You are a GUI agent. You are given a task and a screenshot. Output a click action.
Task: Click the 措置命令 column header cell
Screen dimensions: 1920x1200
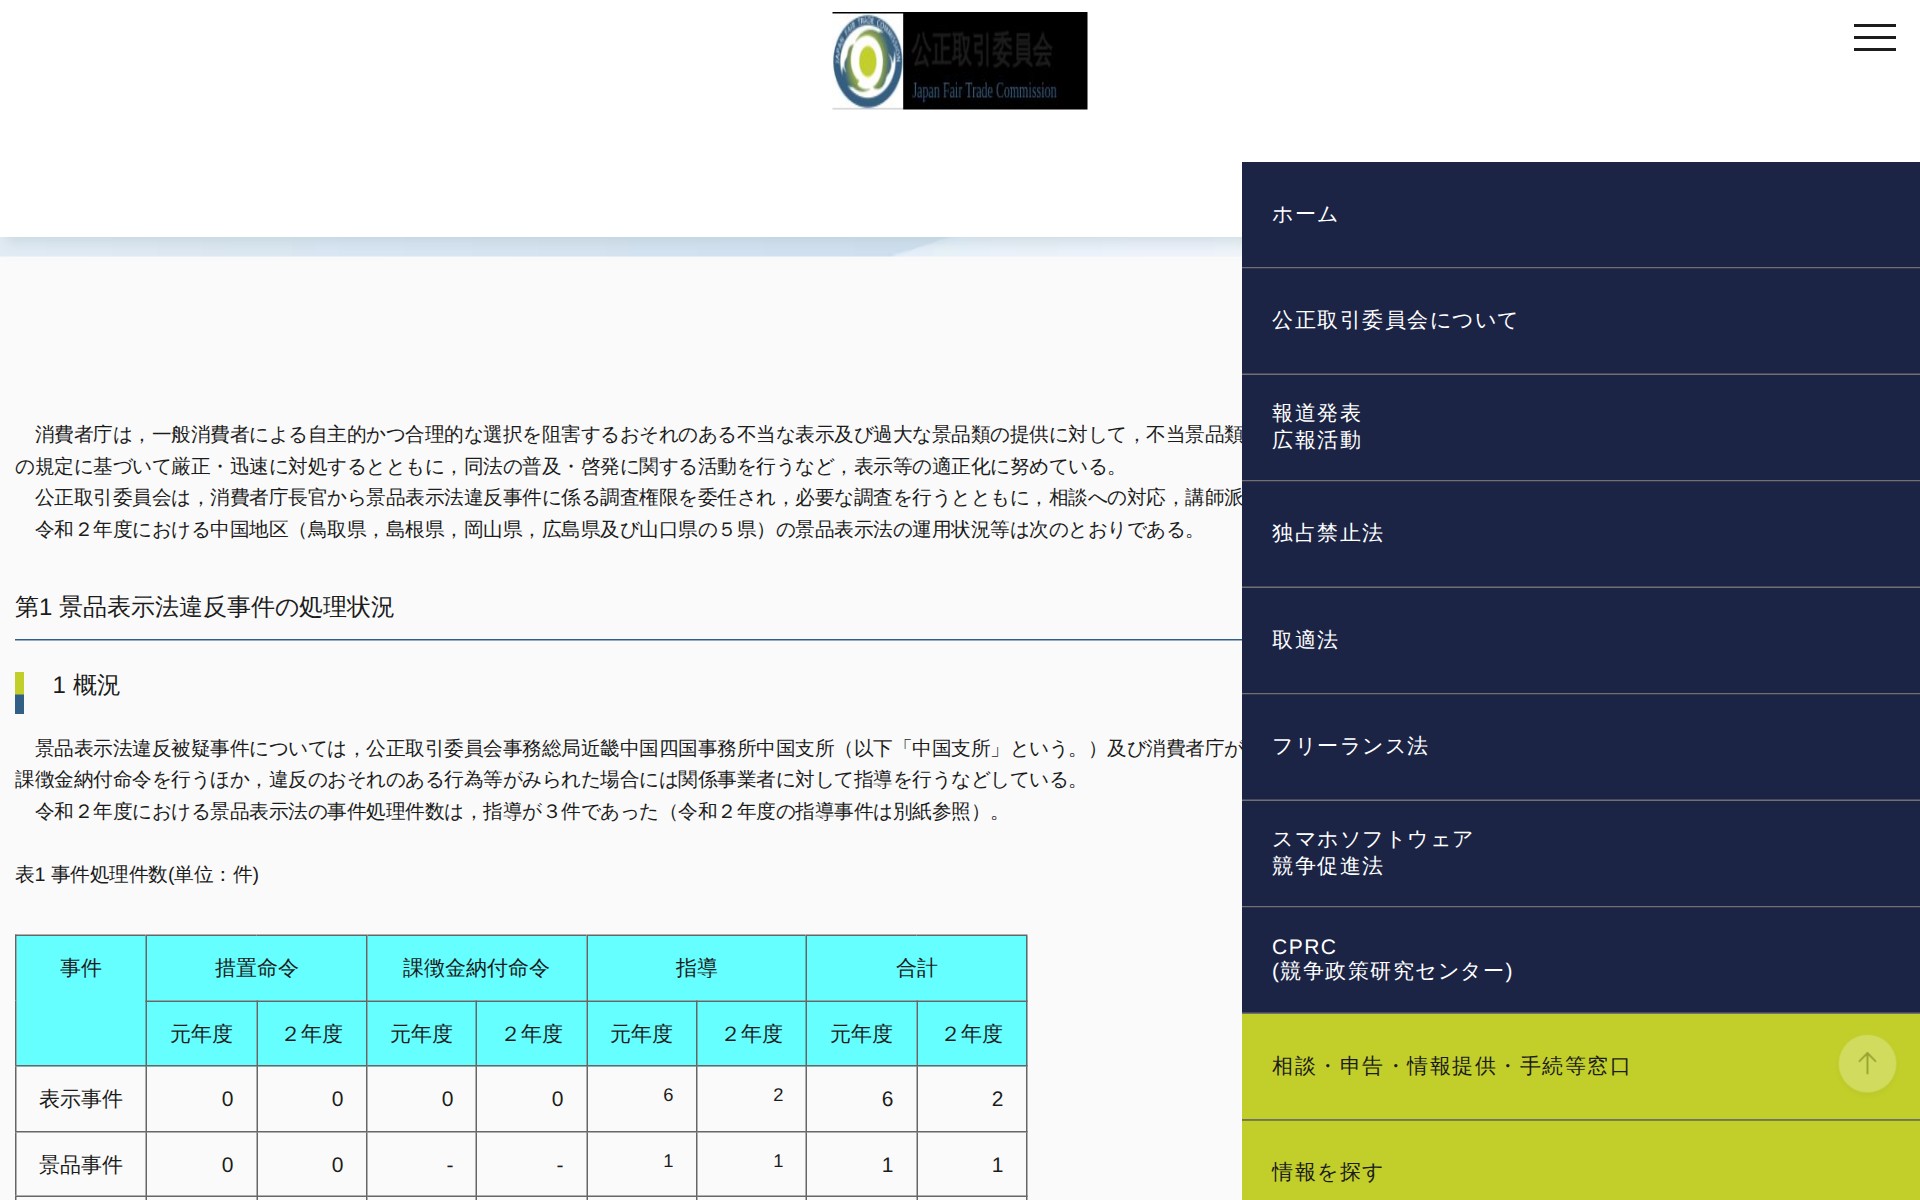[256, 967]
